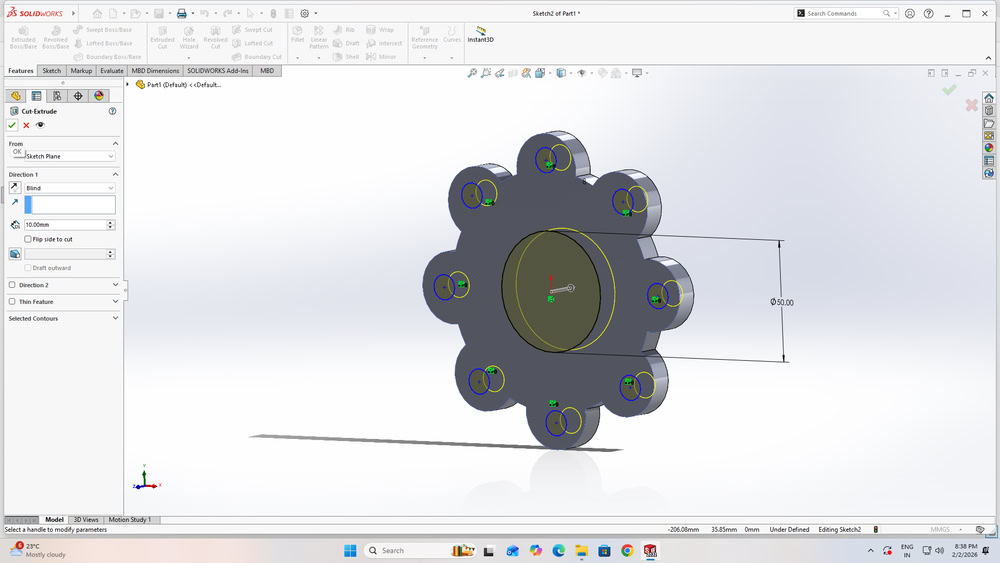Click Hide/Show Items eye icon in view toolbar
The width and height of the screenshot is (1000, 563).
tap(582, 73)
